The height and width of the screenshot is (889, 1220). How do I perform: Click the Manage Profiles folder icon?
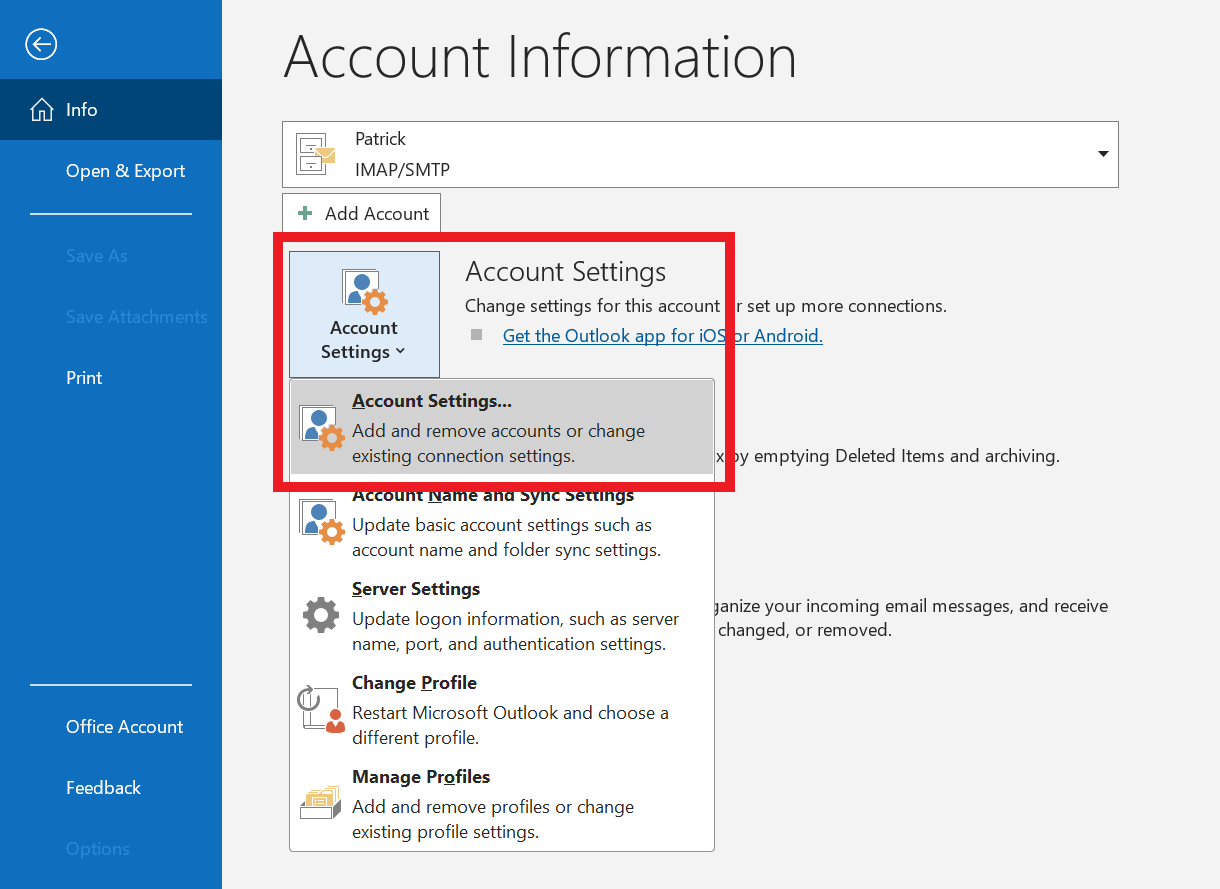321,803
